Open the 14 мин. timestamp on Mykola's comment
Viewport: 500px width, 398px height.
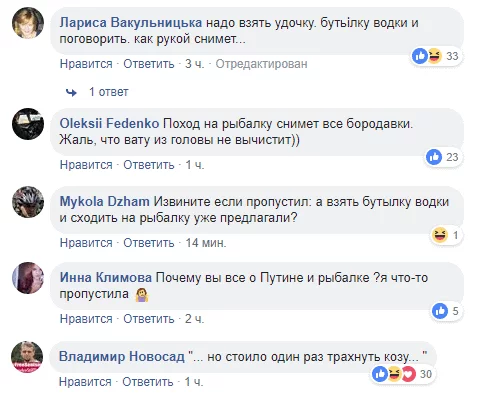(206, 243)
